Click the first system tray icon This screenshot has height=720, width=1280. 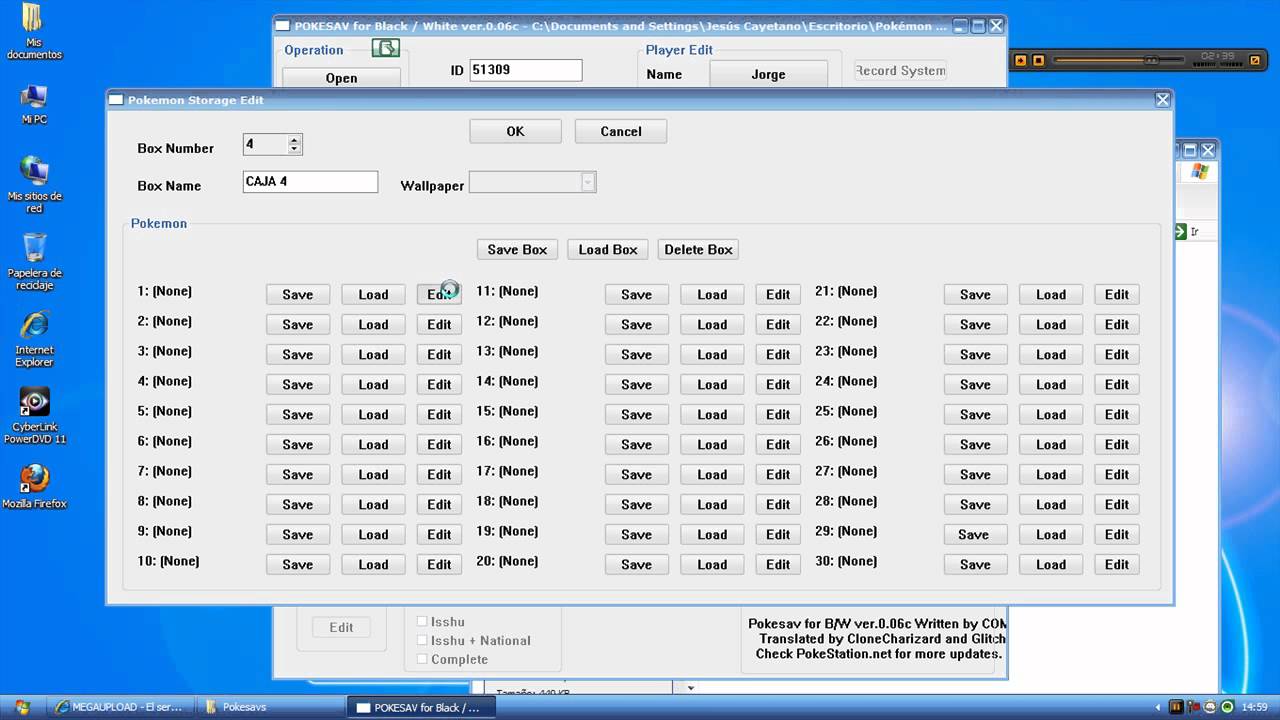click(1176, 707)
